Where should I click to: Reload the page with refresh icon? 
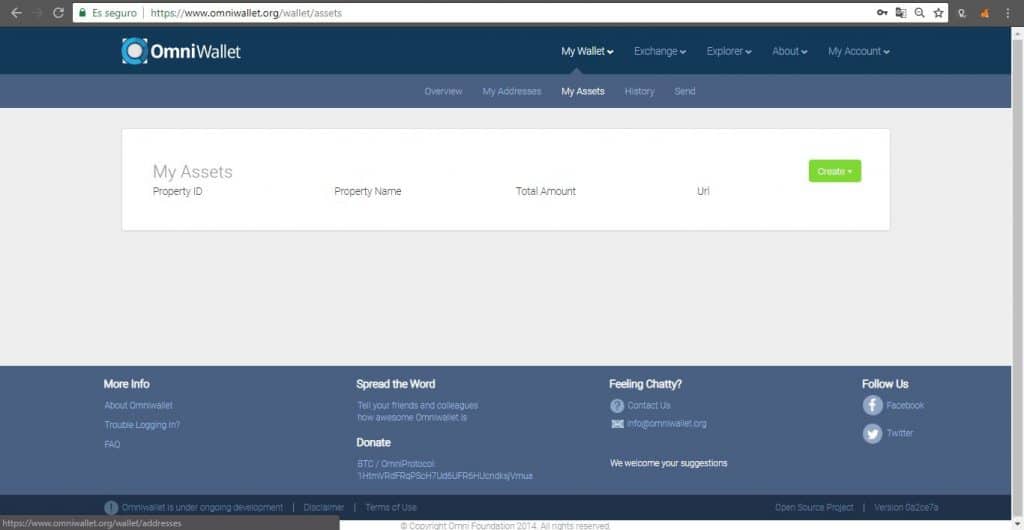tap(58, 13)
